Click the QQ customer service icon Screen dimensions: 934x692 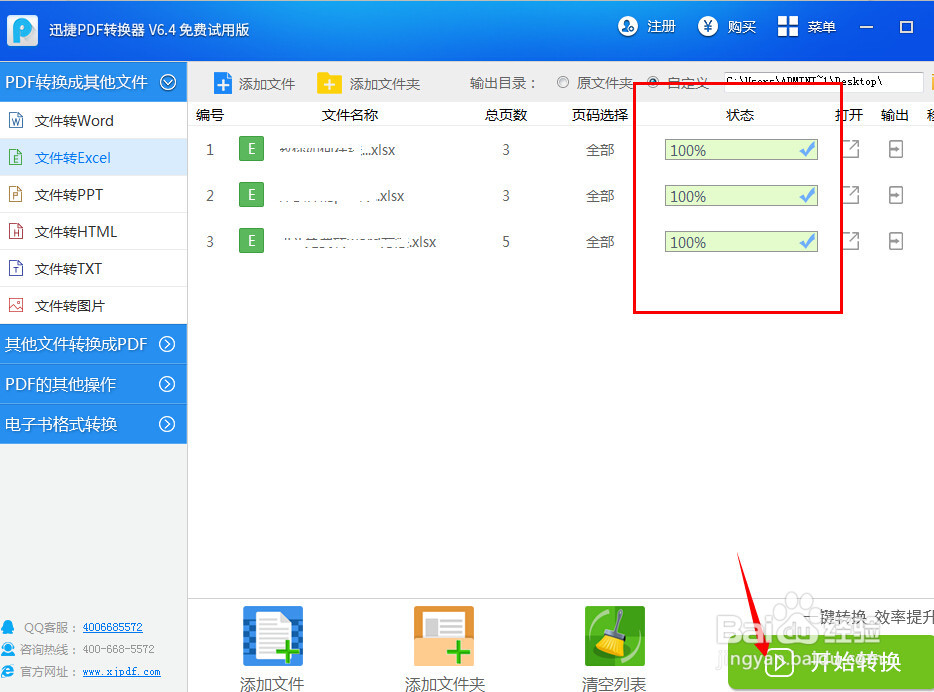click(8, 627)
